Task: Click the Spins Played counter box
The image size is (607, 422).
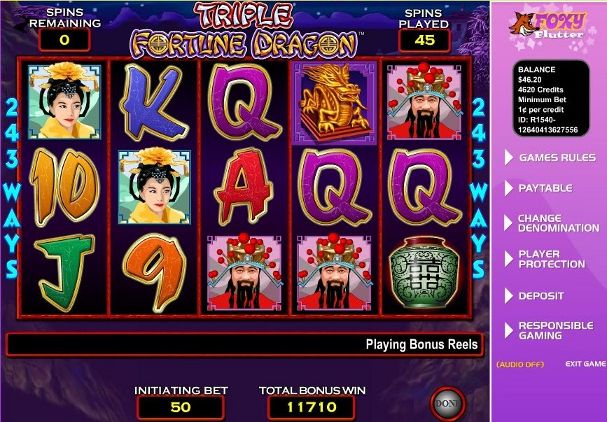Action: tap(424, 40)
